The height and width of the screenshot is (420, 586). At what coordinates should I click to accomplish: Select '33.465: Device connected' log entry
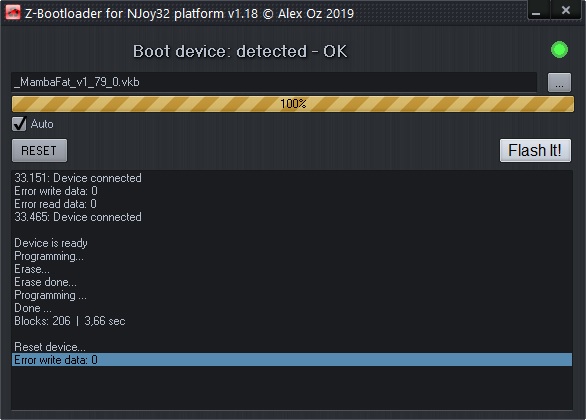pos(78,217)
